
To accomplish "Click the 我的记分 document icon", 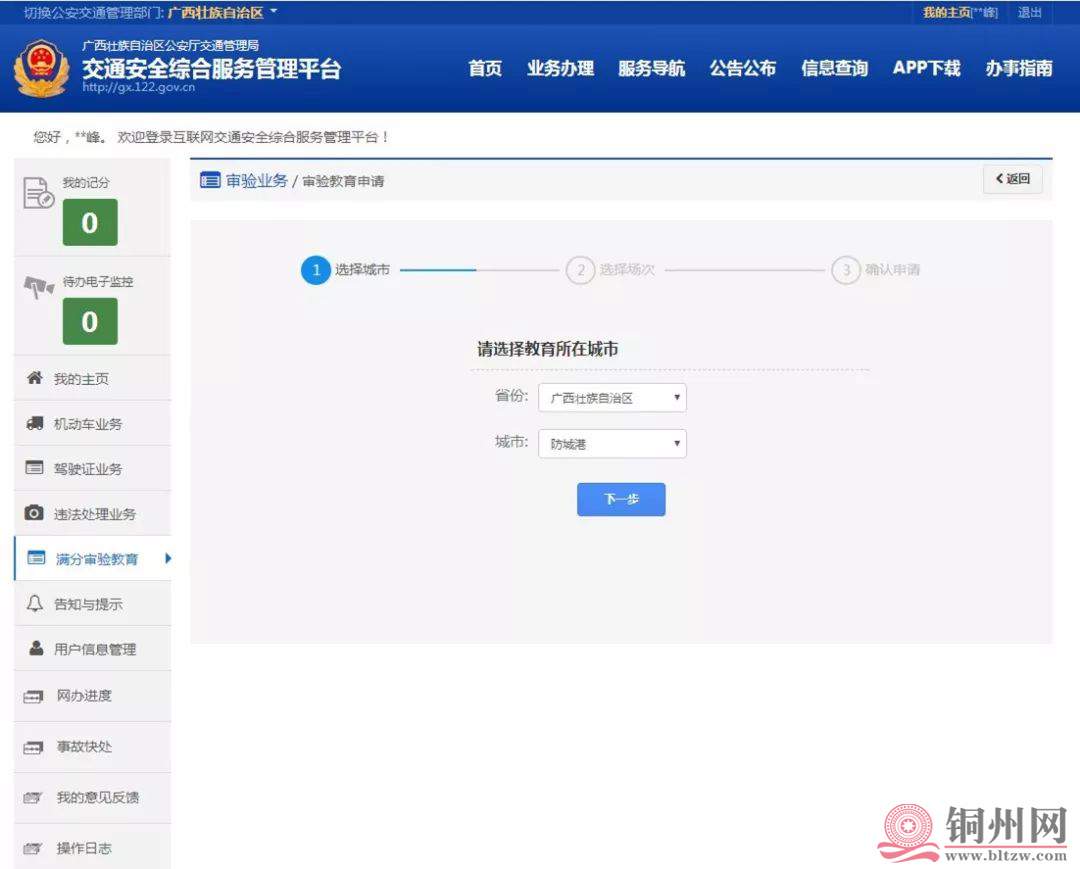I will point(38,192).
